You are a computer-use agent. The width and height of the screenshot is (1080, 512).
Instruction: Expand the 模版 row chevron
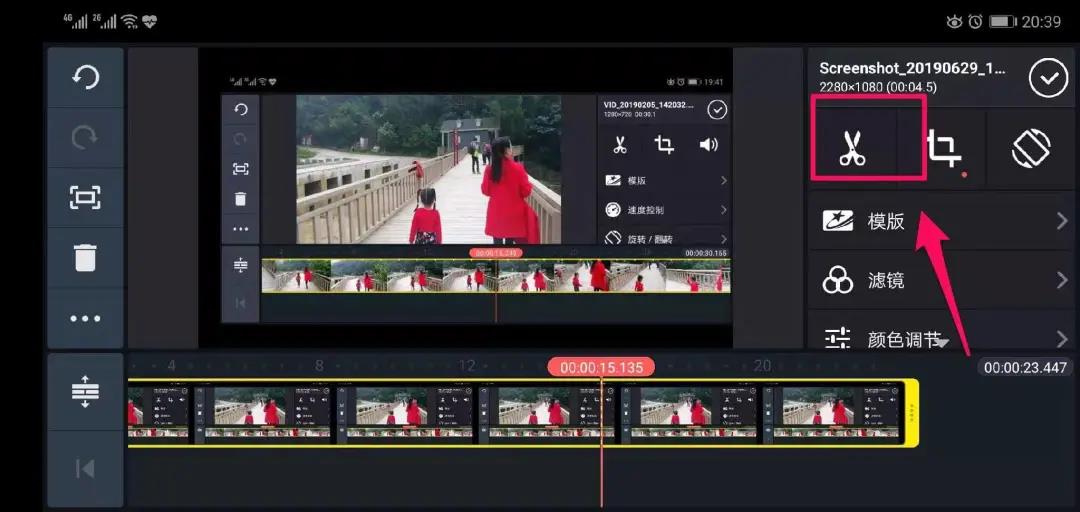[1061, 221]
